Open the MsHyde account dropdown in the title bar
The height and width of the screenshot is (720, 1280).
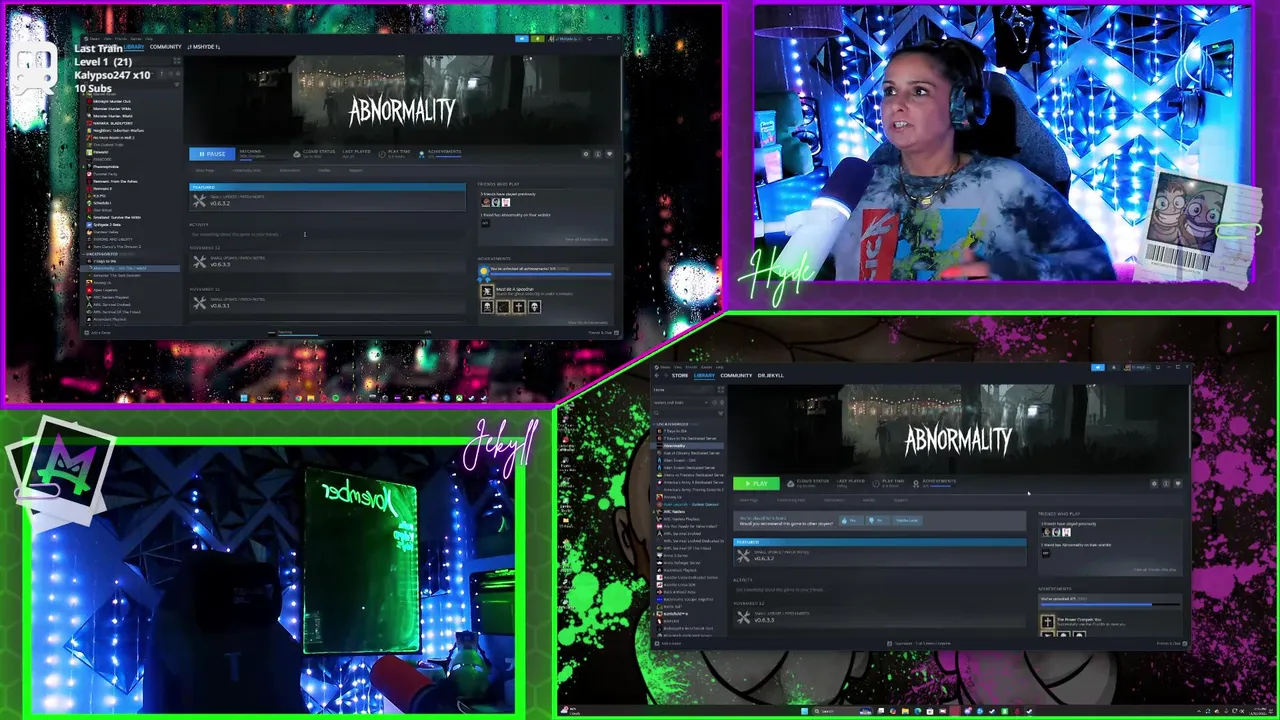click(565, 39)
